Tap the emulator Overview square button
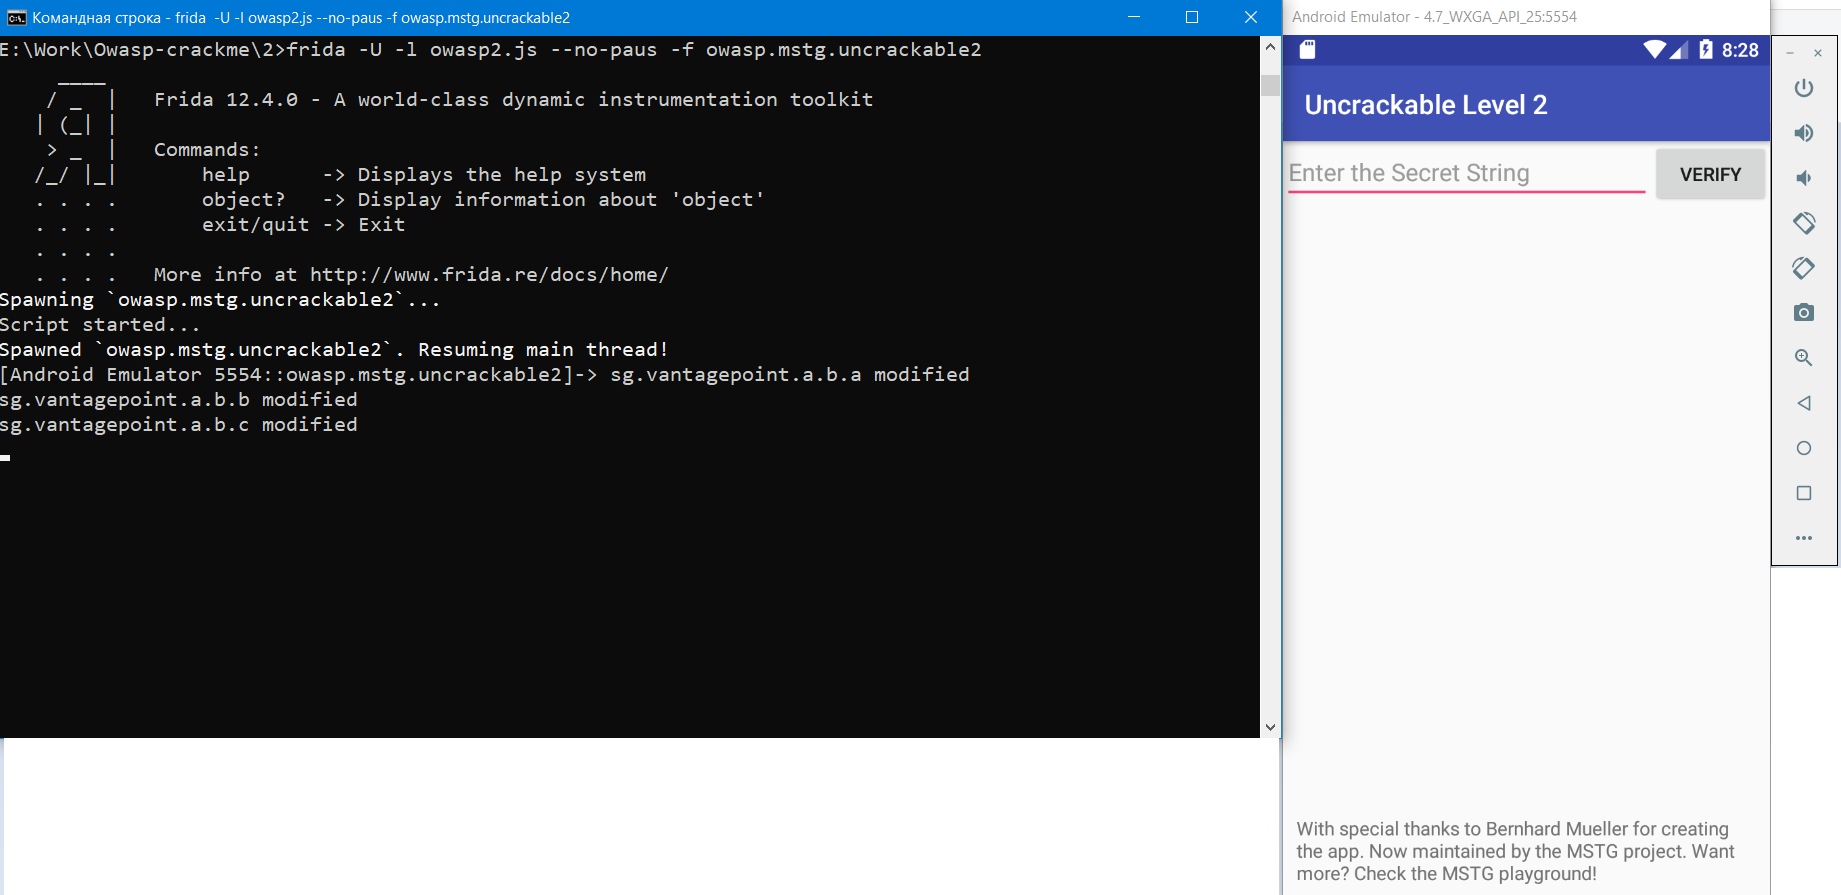Viewport: 1841px width, 895px height. coord(1804,493)
